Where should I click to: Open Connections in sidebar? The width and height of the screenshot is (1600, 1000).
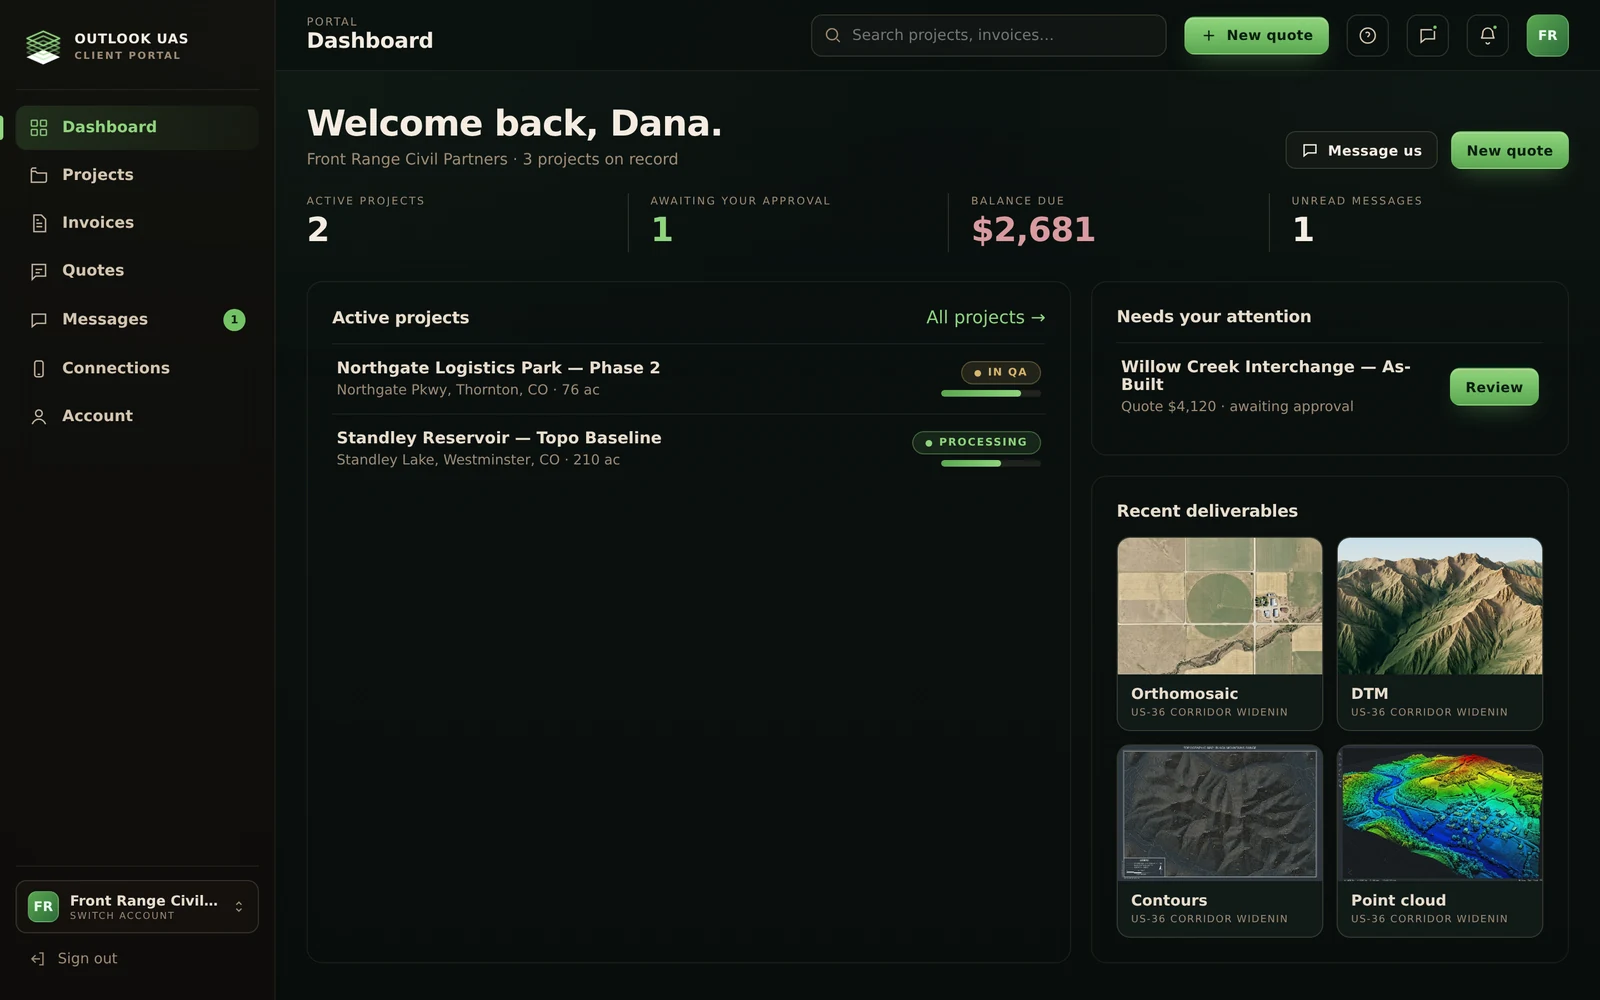[x=137, y=368]
